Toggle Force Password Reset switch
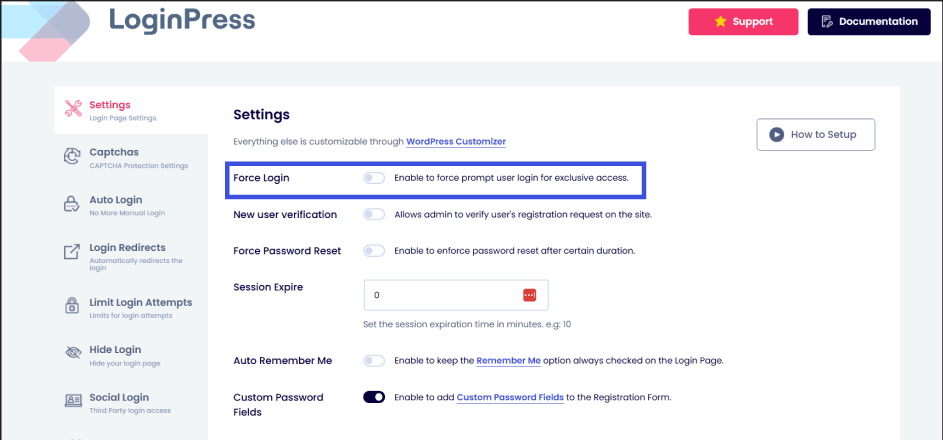 coord(374,250)
